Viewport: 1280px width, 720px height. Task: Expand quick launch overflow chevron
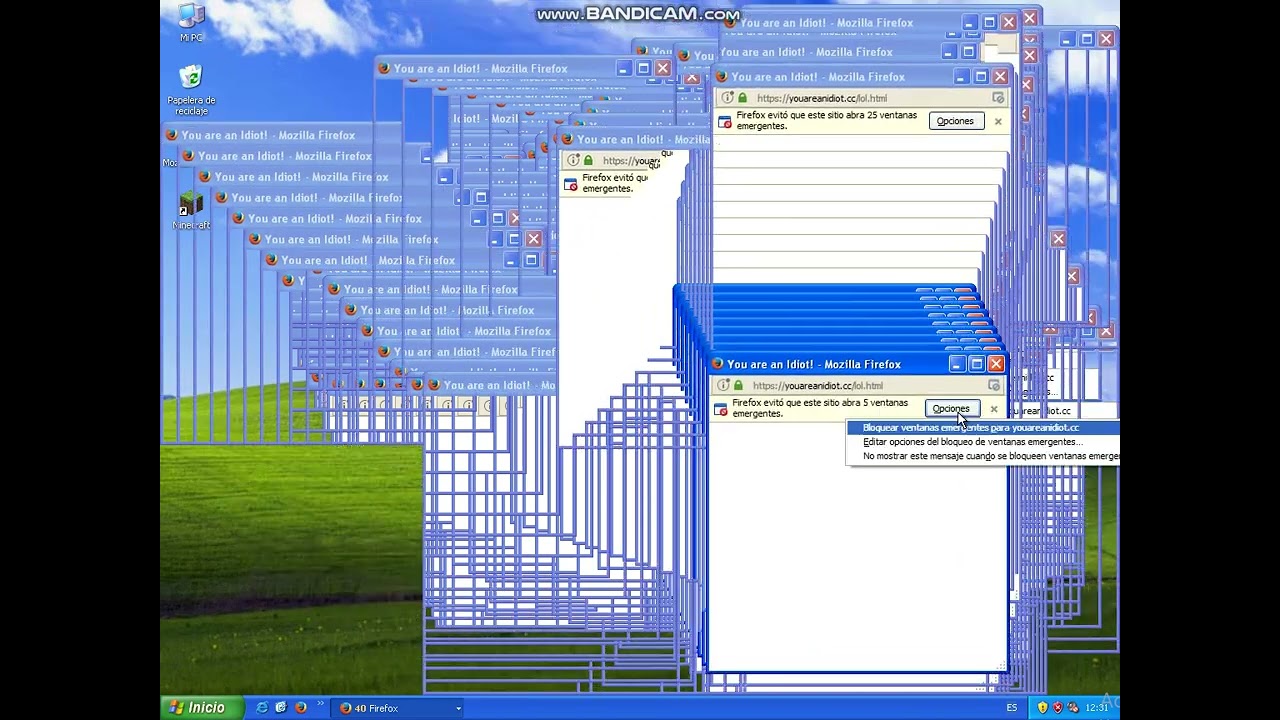coord(321,703)
